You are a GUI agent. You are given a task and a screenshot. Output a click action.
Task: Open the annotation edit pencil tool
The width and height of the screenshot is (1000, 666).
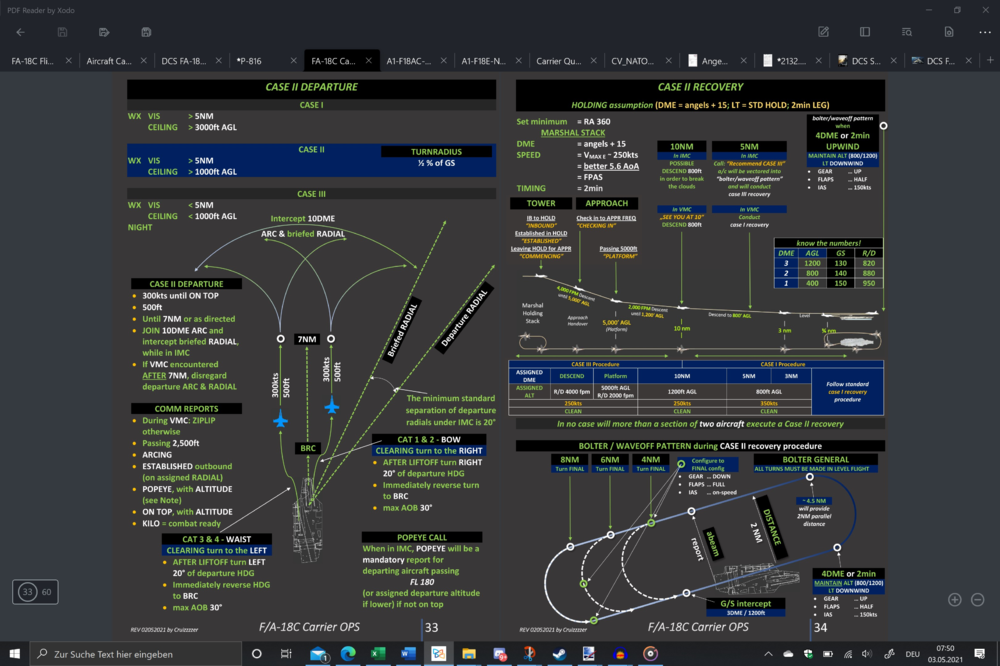coord(823,32)
